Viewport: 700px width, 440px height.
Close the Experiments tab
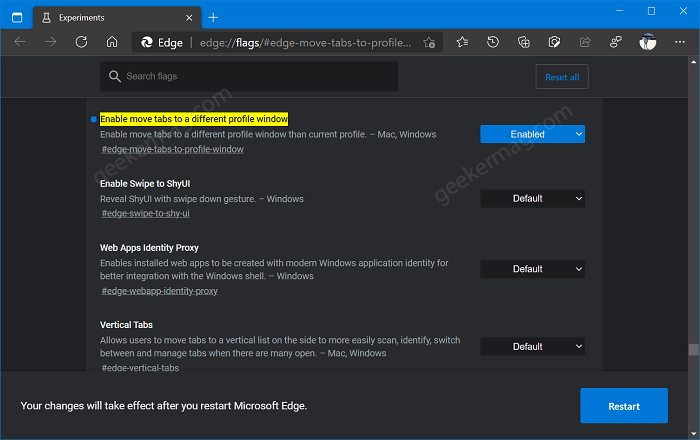[x=189, y=18]
